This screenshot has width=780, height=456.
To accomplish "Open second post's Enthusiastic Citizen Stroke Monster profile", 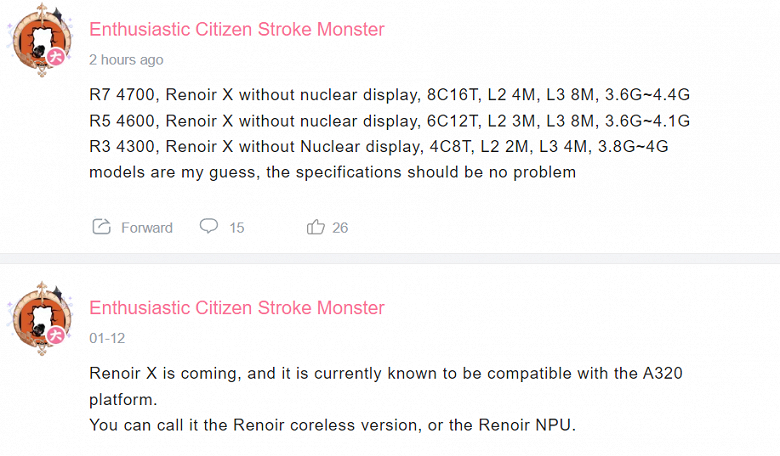I will coord(237,308).
